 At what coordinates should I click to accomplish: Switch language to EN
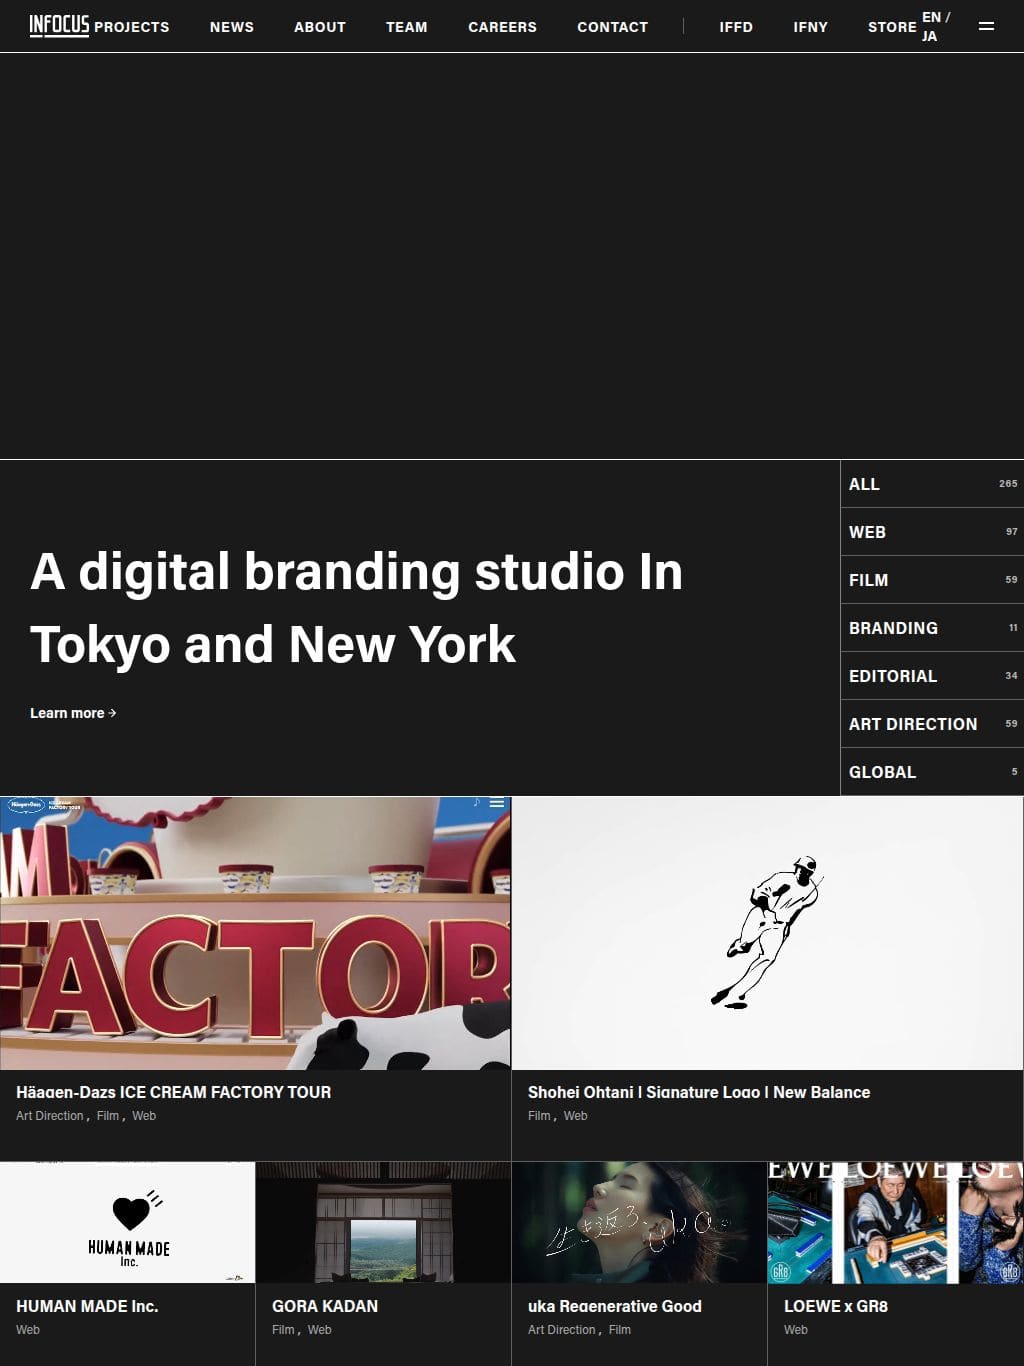[x=931, y=17]
